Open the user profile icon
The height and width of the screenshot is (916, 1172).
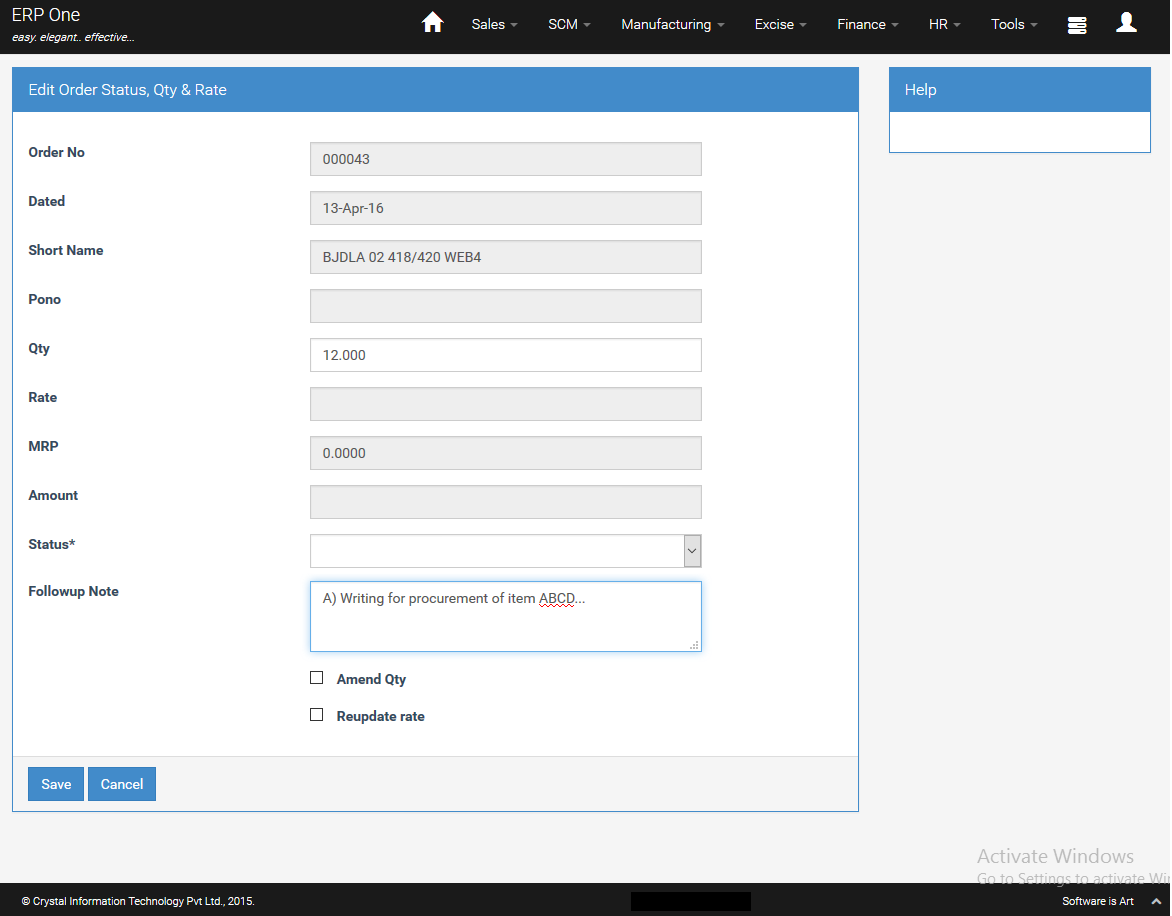[1126, 23]
